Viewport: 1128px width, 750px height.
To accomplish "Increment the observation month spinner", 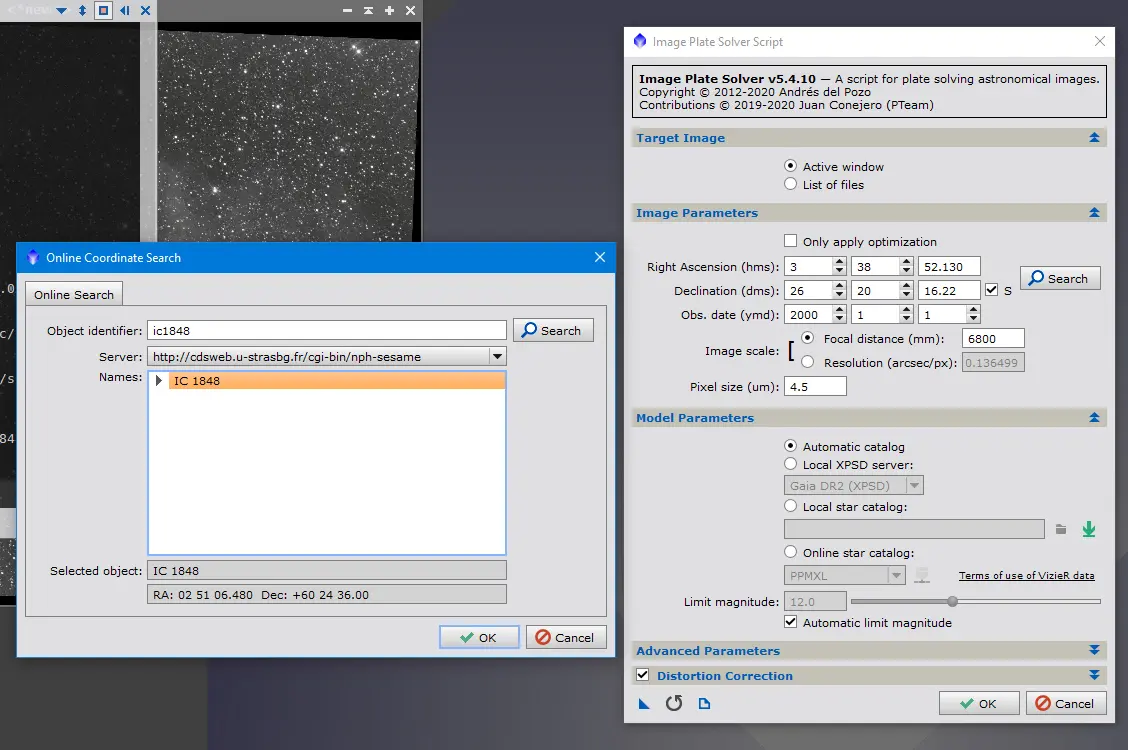I will point(906,309).
